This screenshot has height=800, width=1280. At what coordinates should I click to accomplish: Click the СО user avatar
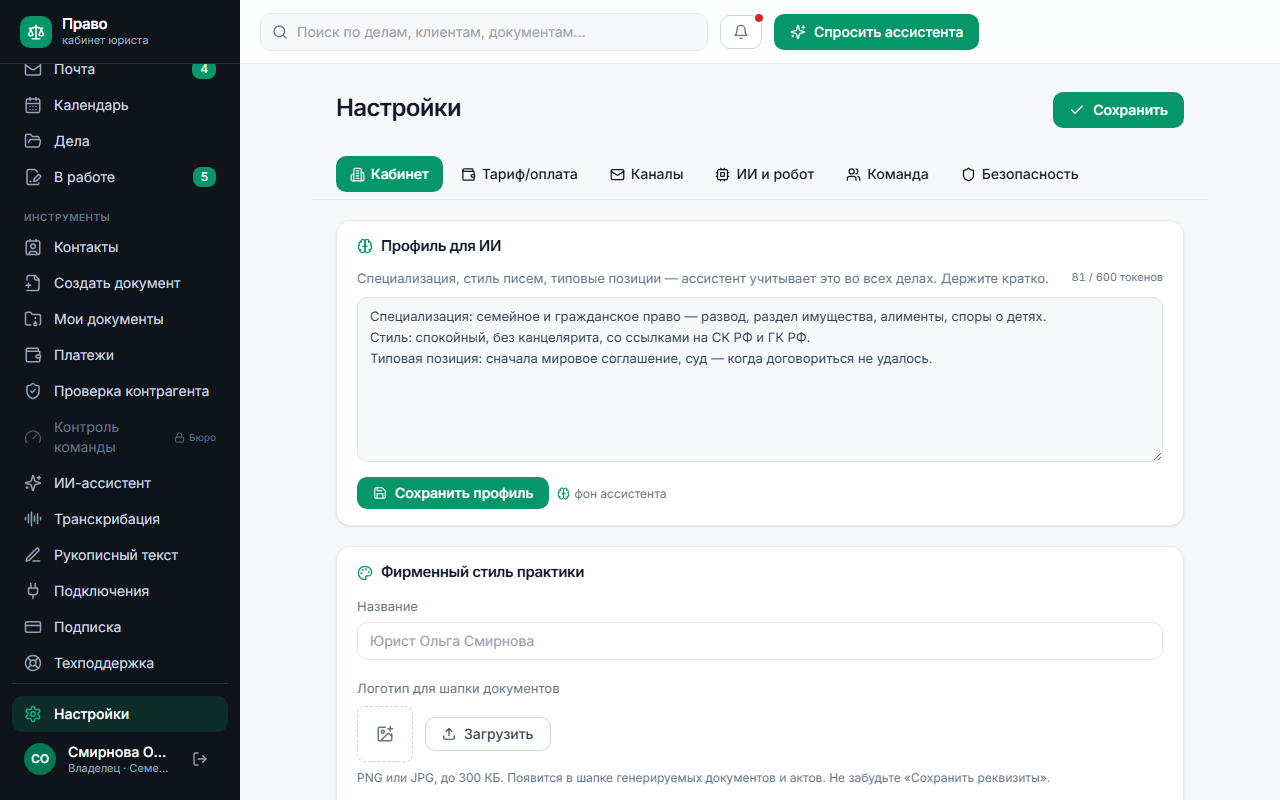[40, 759]
